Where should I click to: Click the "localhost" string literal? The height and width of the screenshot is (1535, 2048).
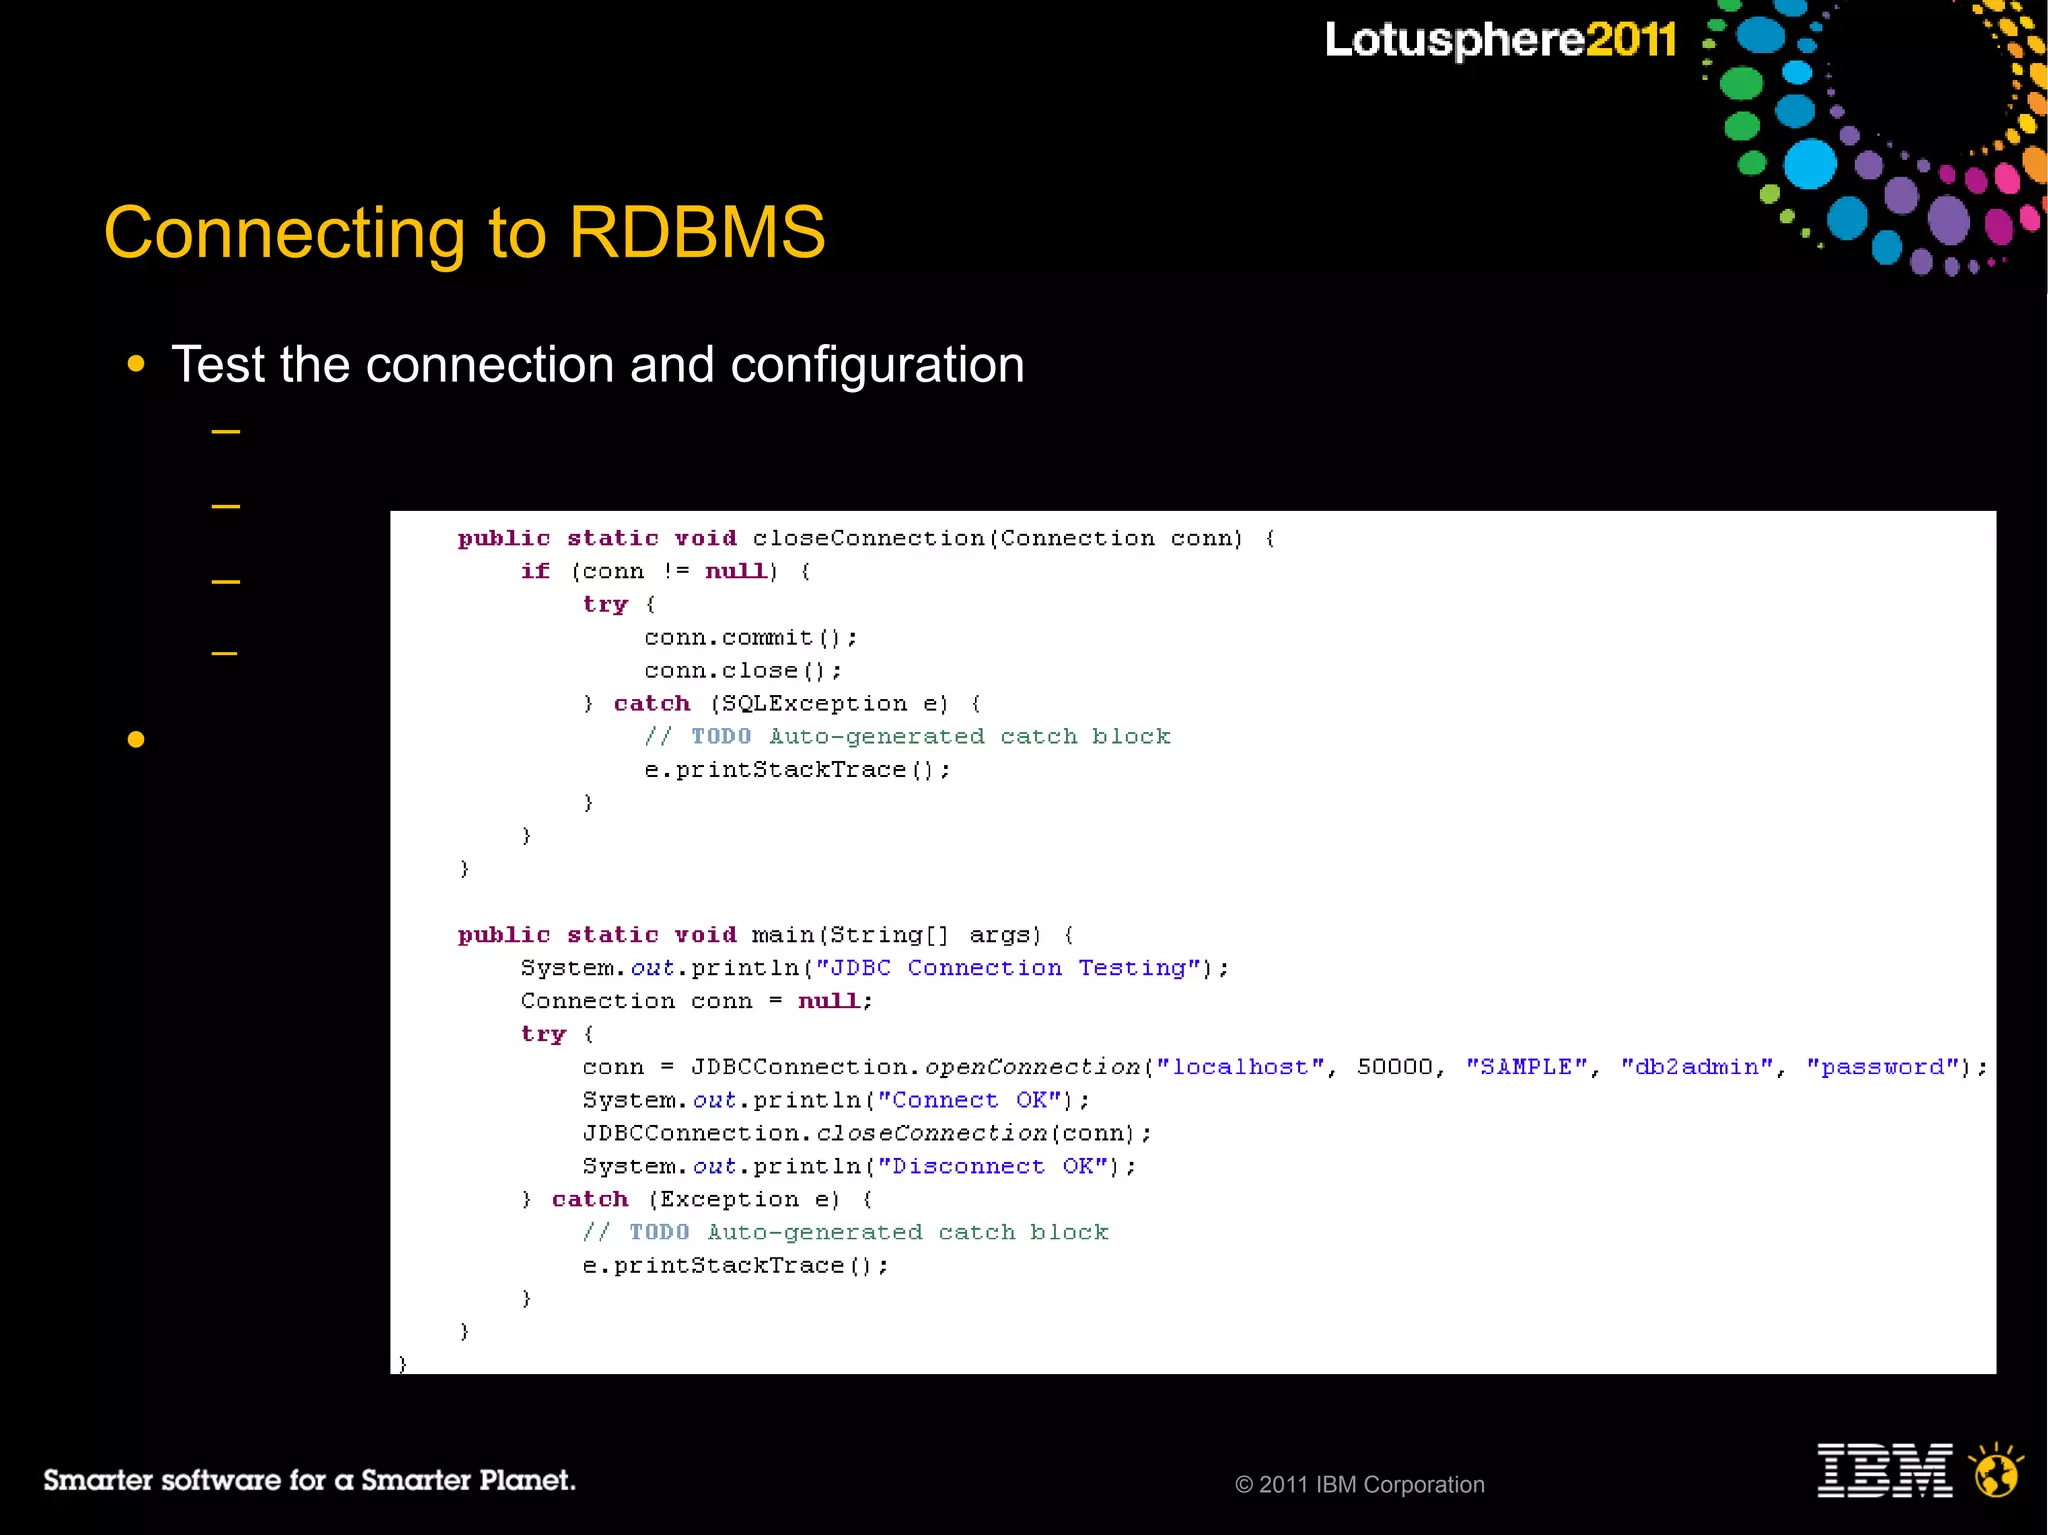pyautogui.click(x=1241, y=1067)
